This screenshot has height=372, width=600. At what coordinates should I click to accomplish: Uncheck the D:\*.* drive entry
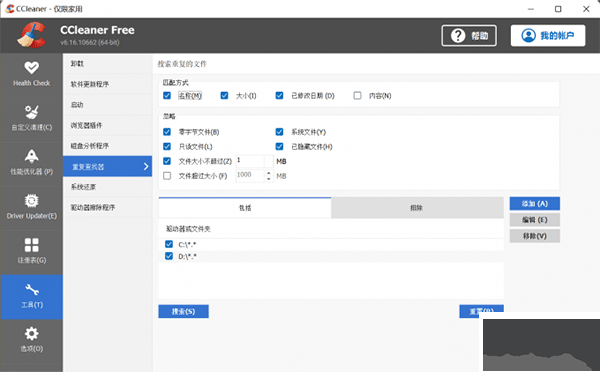pos(169,256)
